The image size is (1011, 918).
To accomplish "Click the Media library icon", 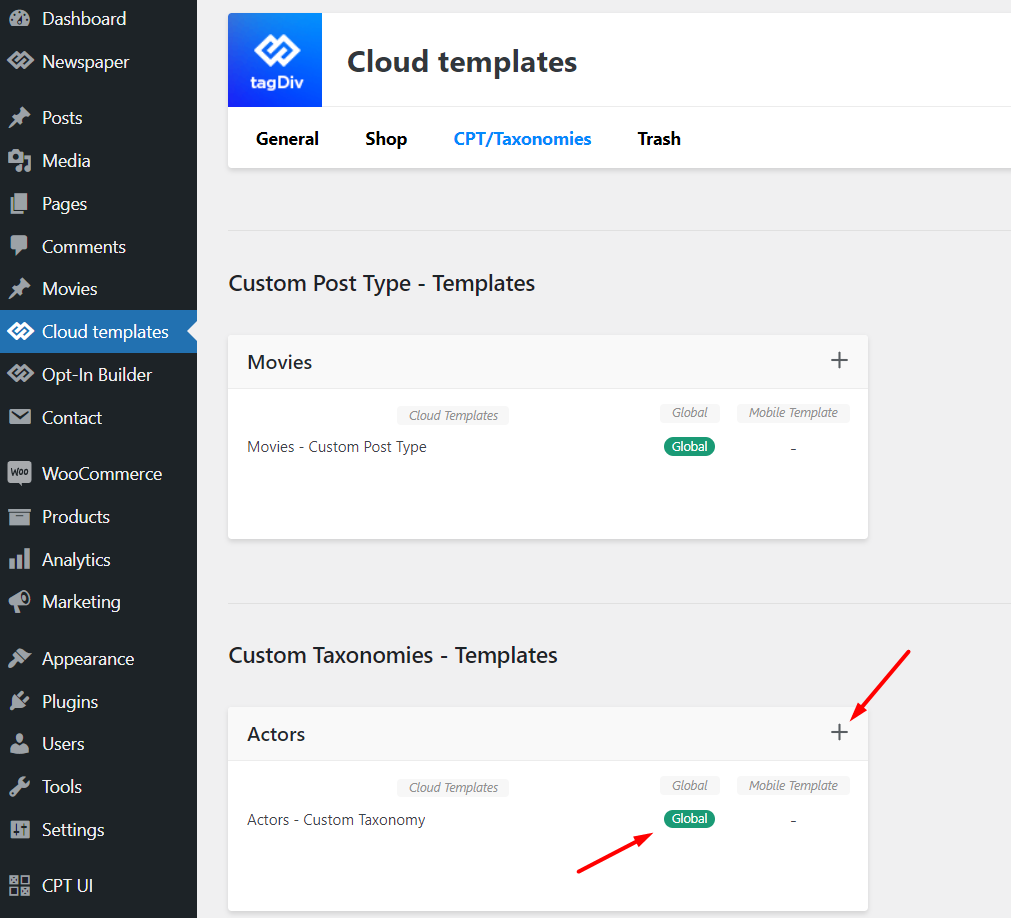I will tap(19, 161).
